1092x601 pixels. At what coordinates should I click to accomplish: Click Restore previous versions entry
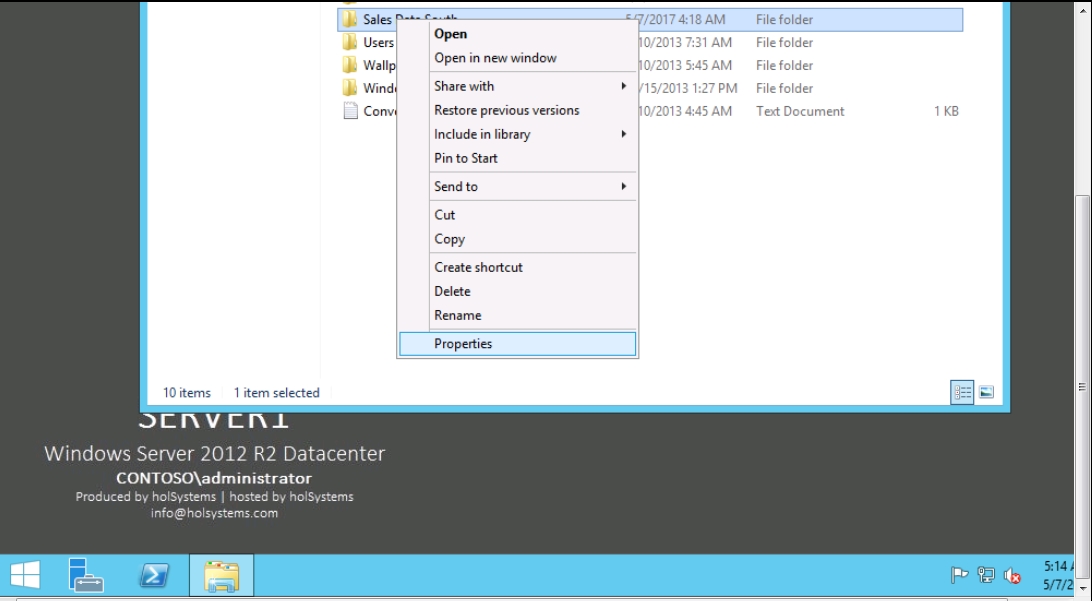click(x=507, y=110)
